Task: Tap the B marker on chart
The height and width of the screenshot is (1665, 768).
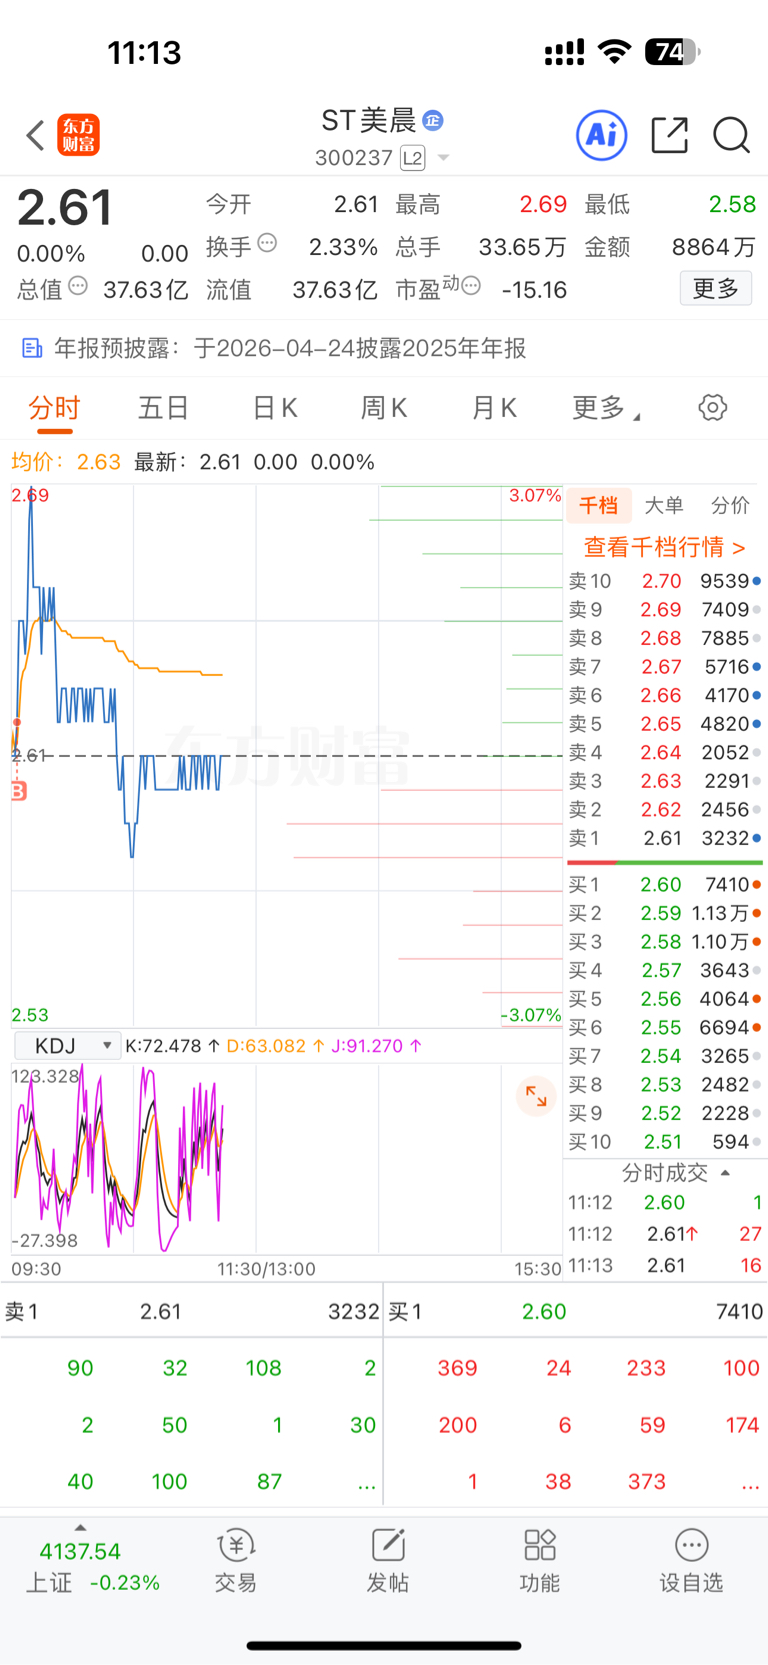Action: click(18, 791)
